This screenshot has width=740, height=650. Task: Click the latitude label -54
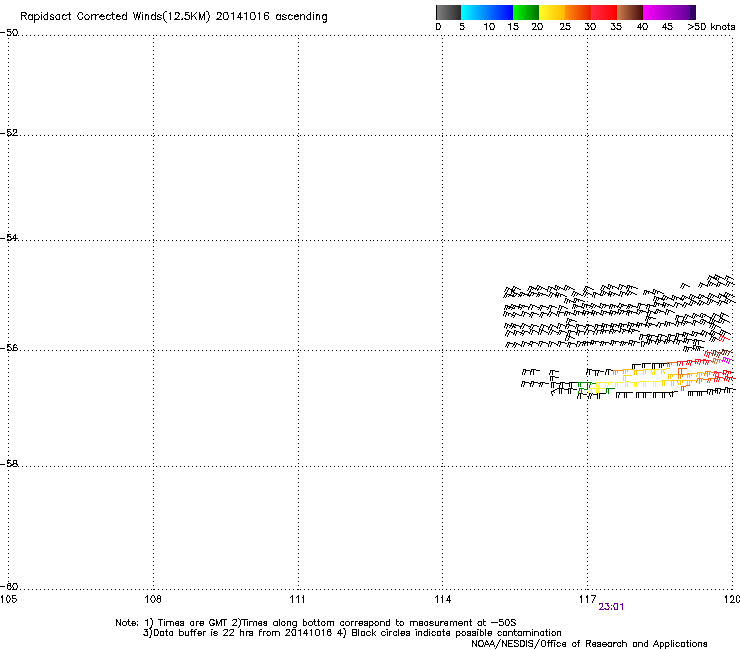click(x=9, y=237)
